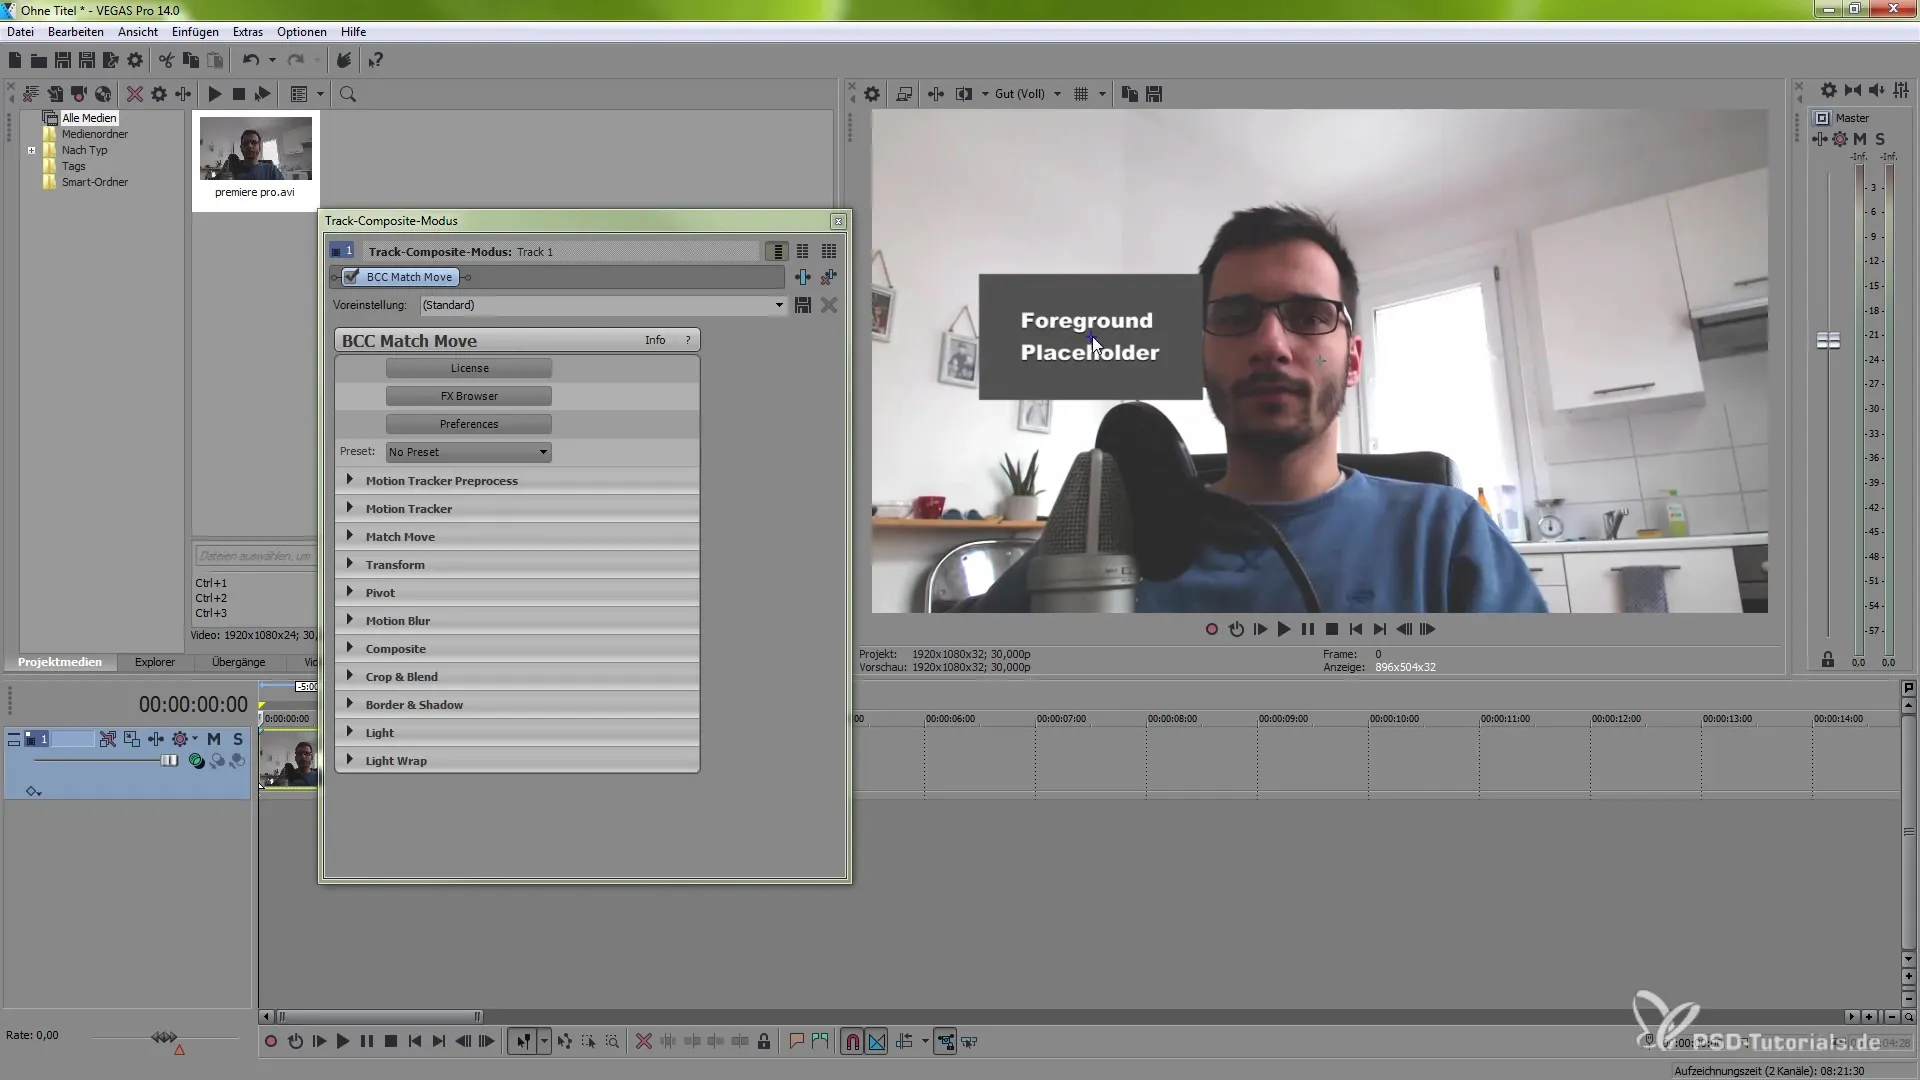Toggle Solo on the Master bus

[x=1880, y=139]
